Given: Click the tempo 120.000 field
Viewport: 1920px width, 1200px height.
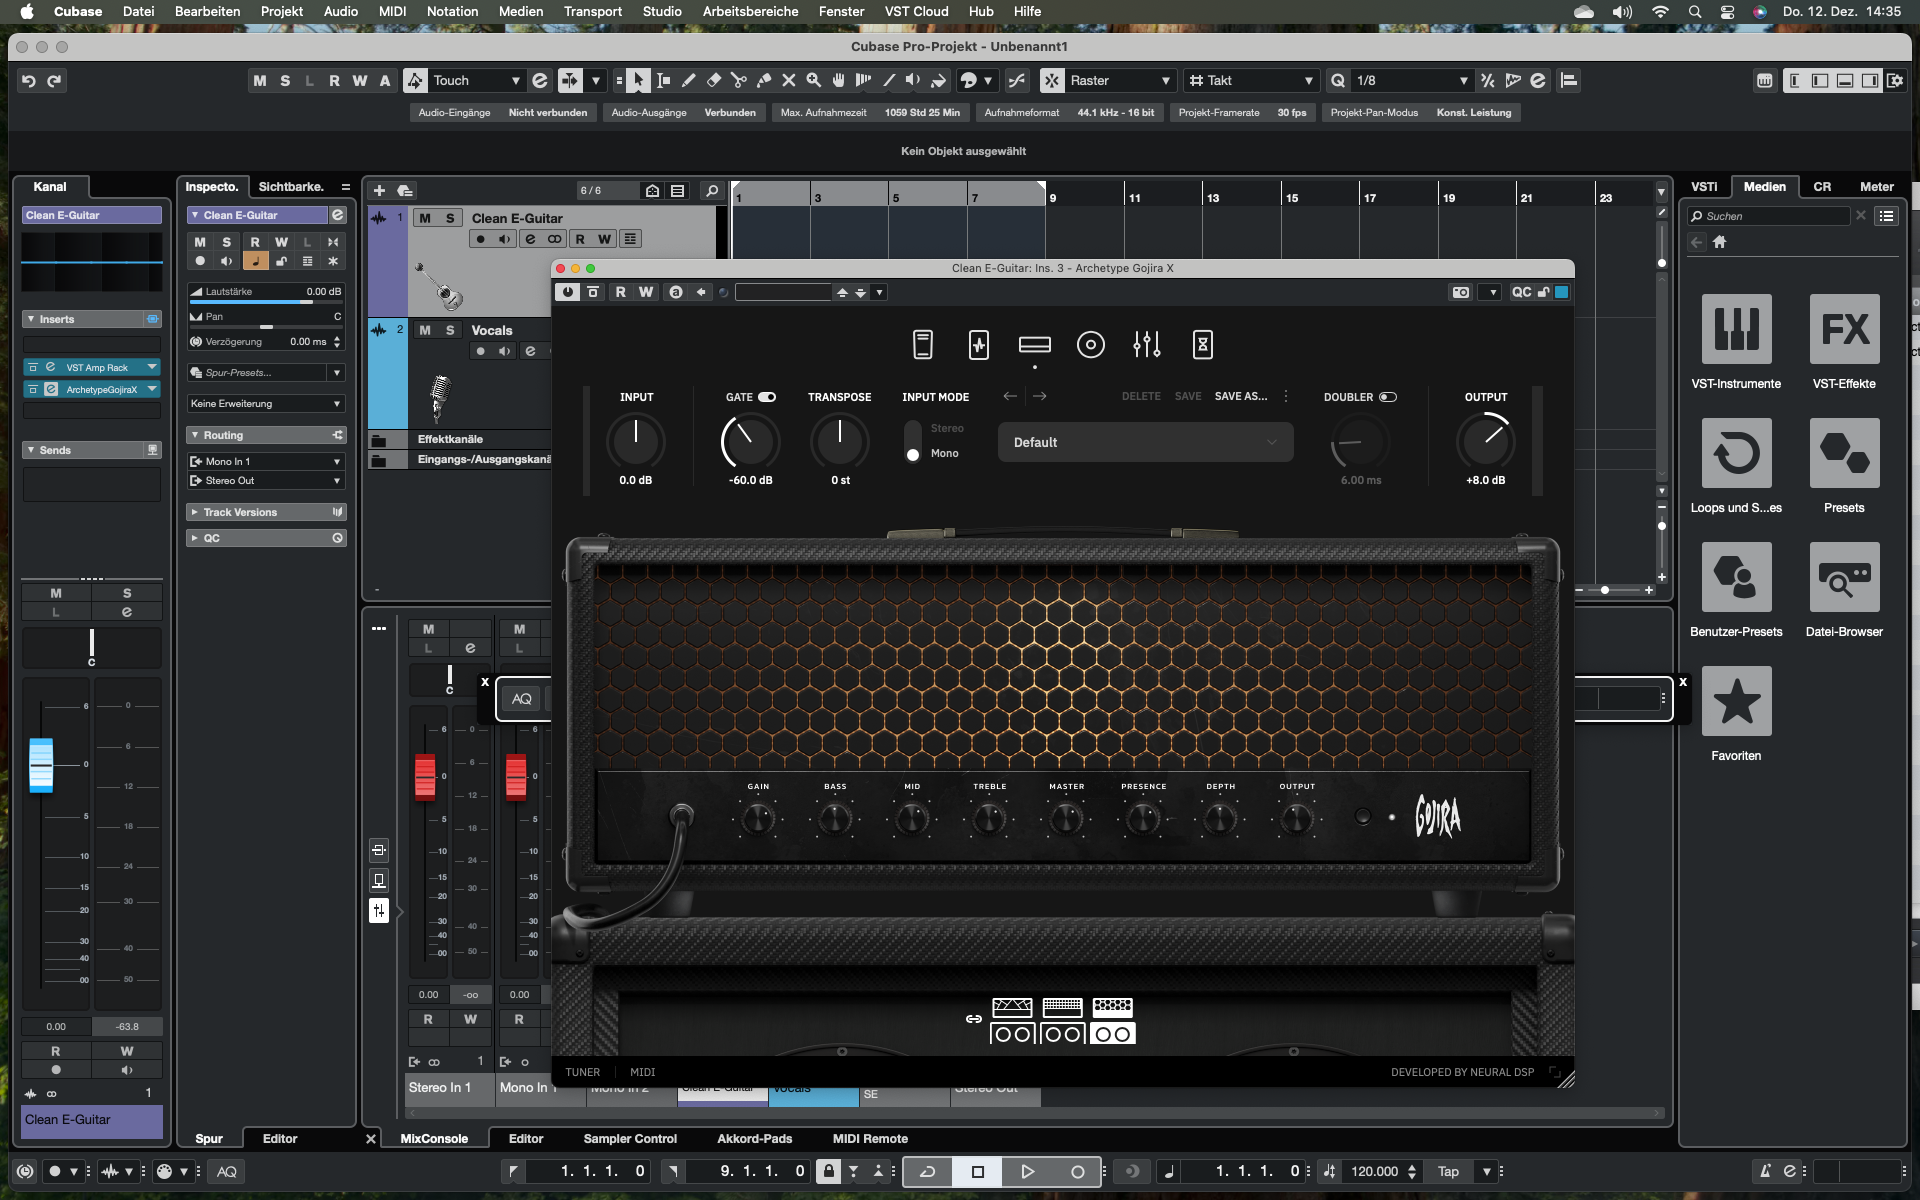Looking at the screenshot, I should pos(1375,1171).
